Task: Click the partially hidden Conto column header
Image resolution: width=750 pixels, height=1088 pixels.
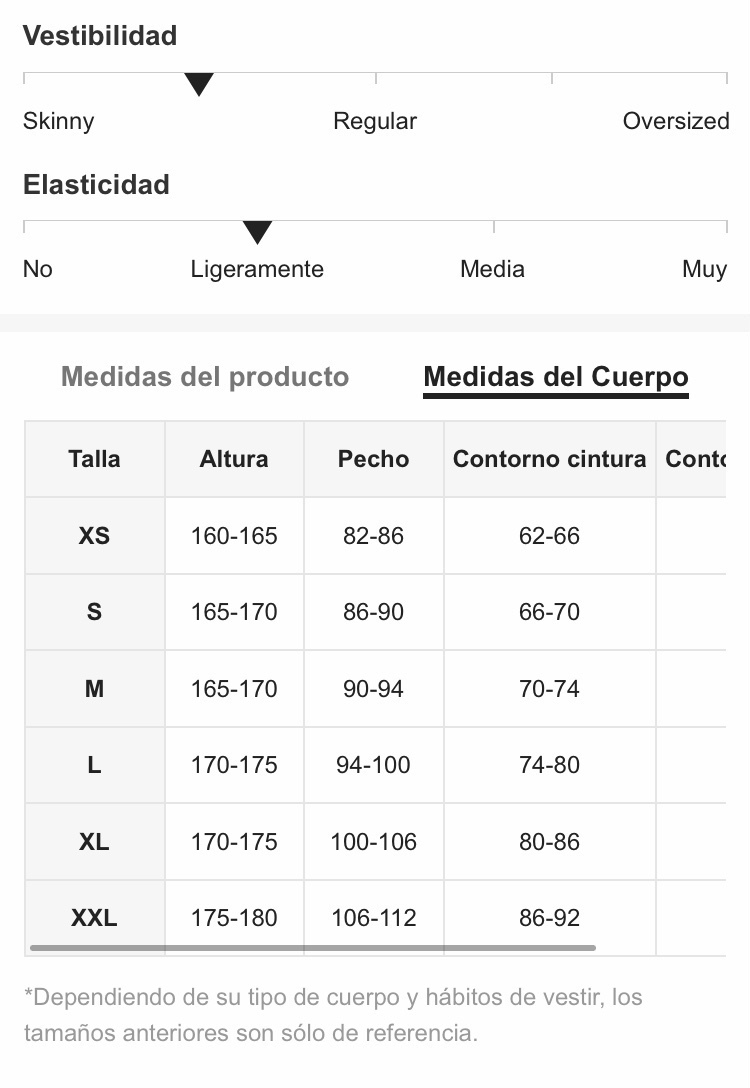Action: [x=695, y=459]
